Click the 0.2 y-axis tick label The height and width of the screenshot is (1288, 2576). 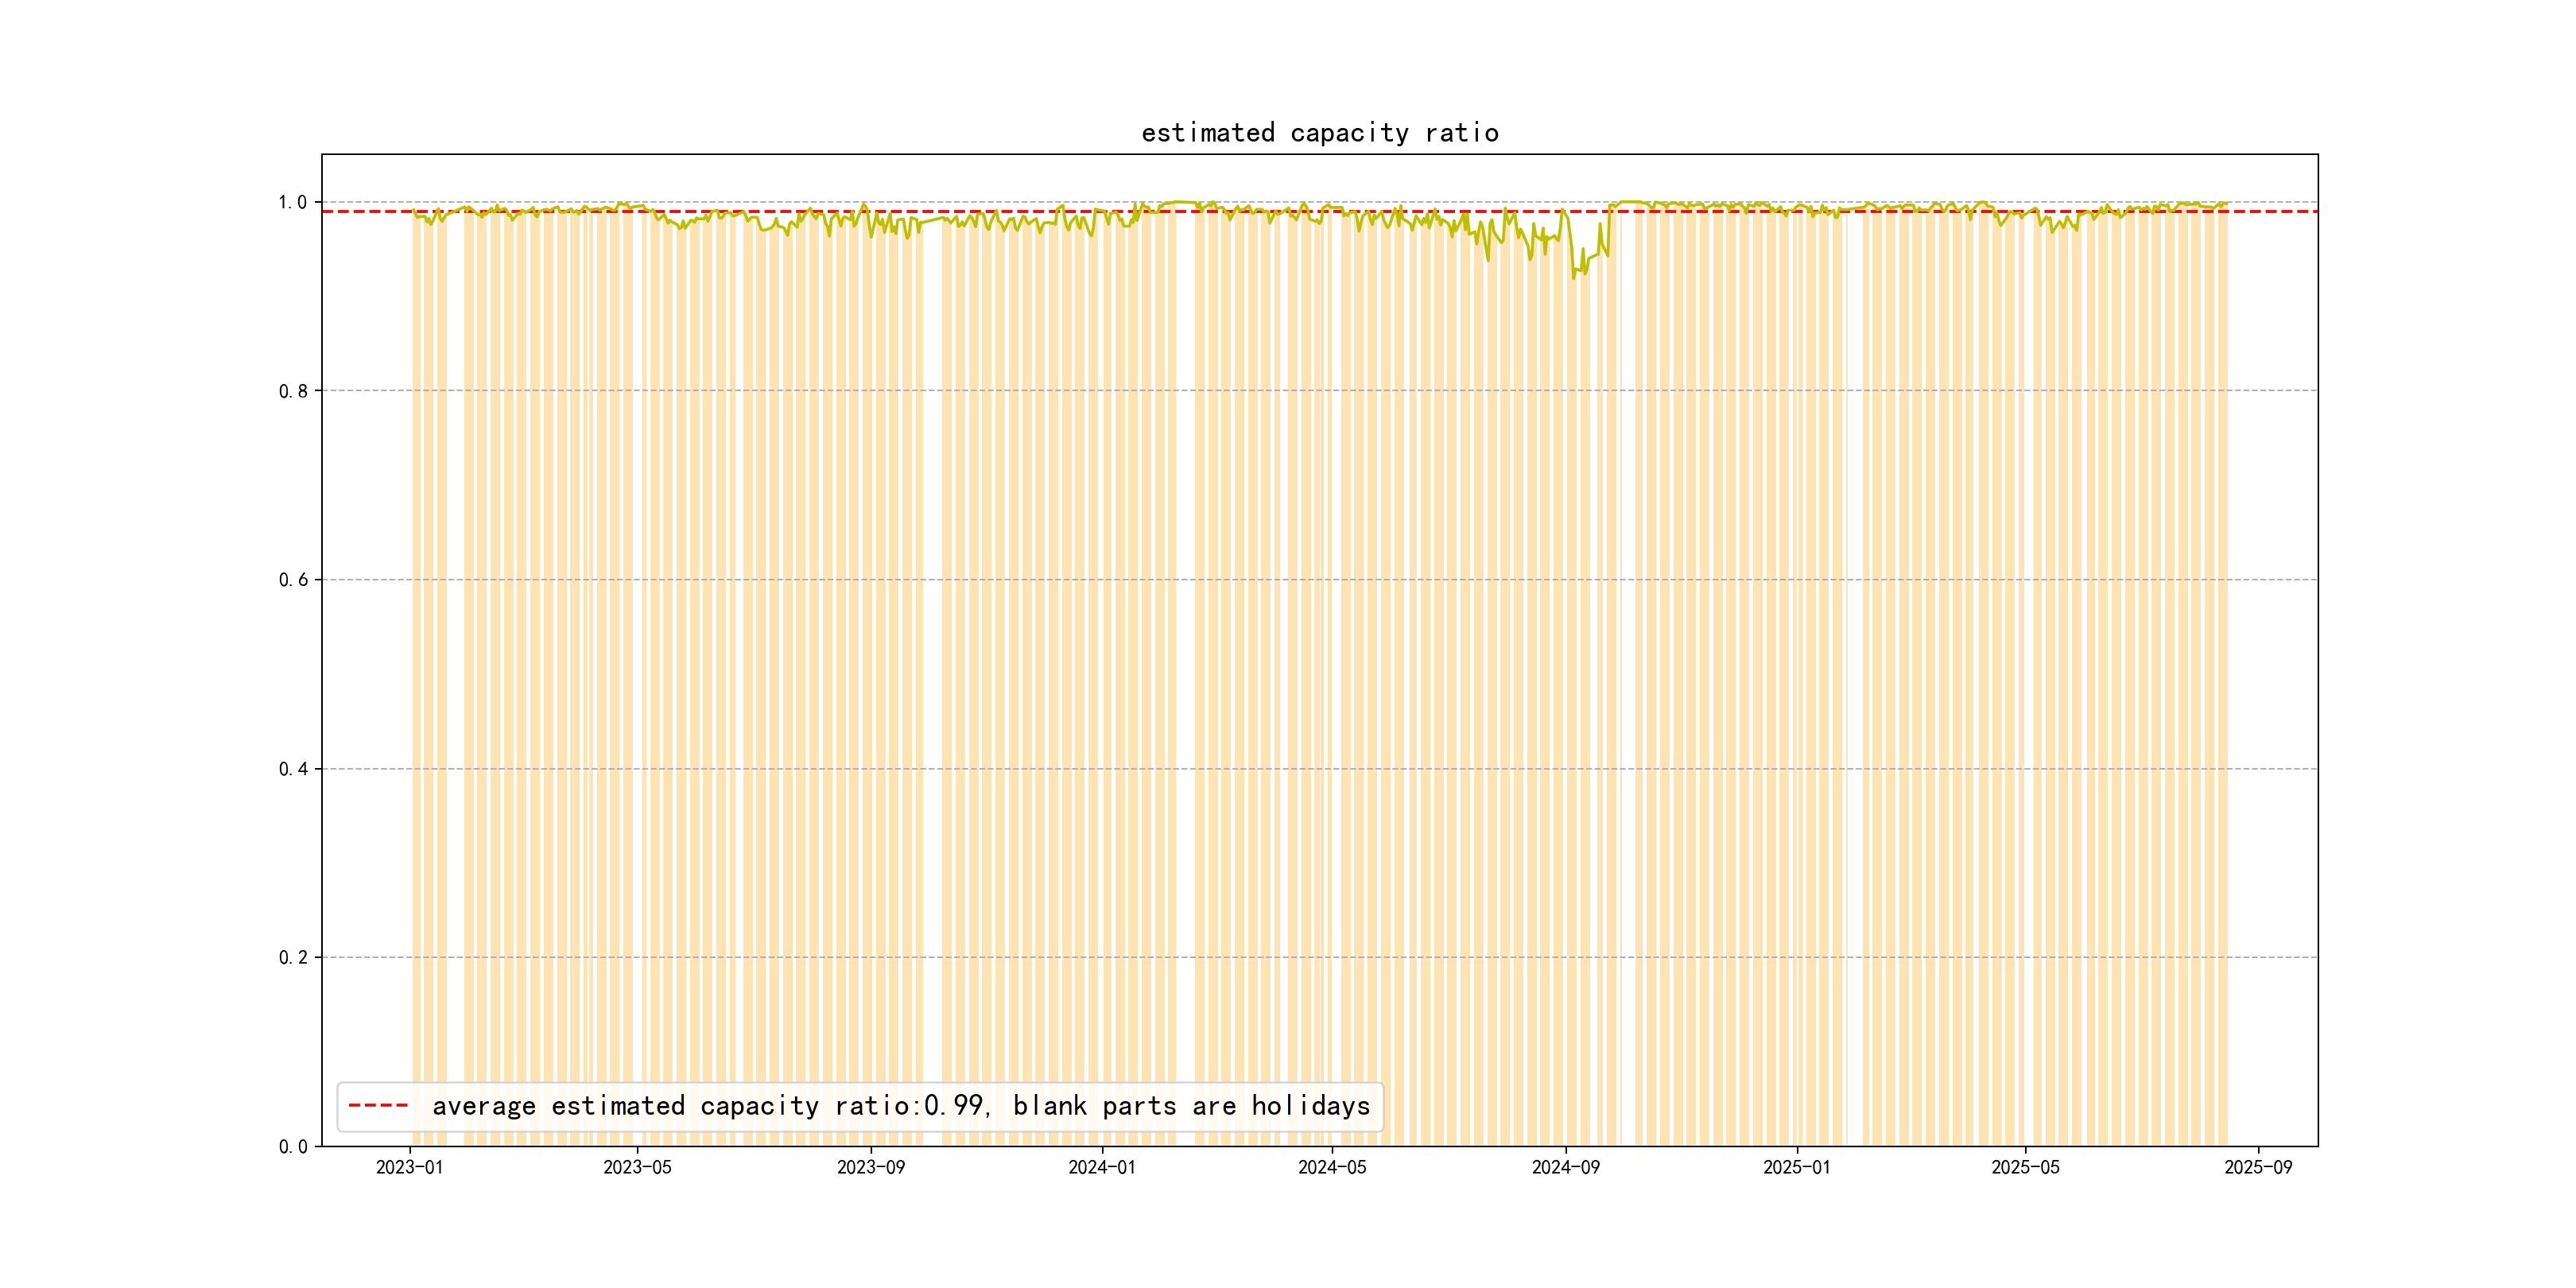point(292,957)
